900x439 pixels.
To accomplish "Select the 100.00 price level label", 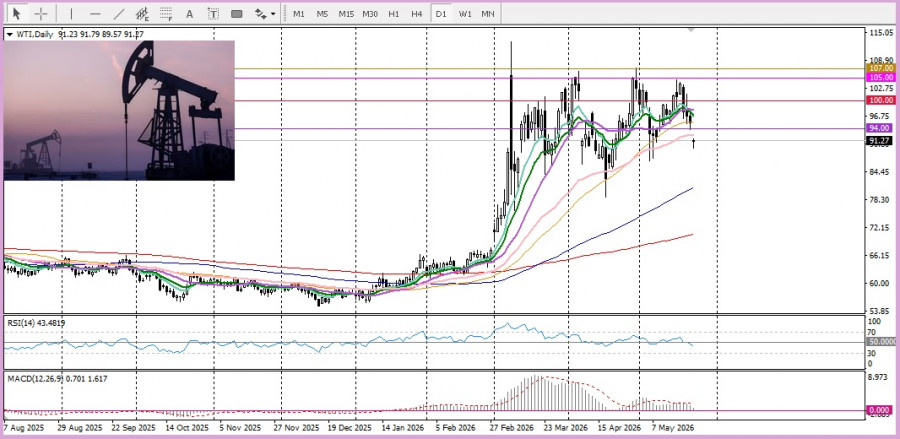I will coord(881,100).
